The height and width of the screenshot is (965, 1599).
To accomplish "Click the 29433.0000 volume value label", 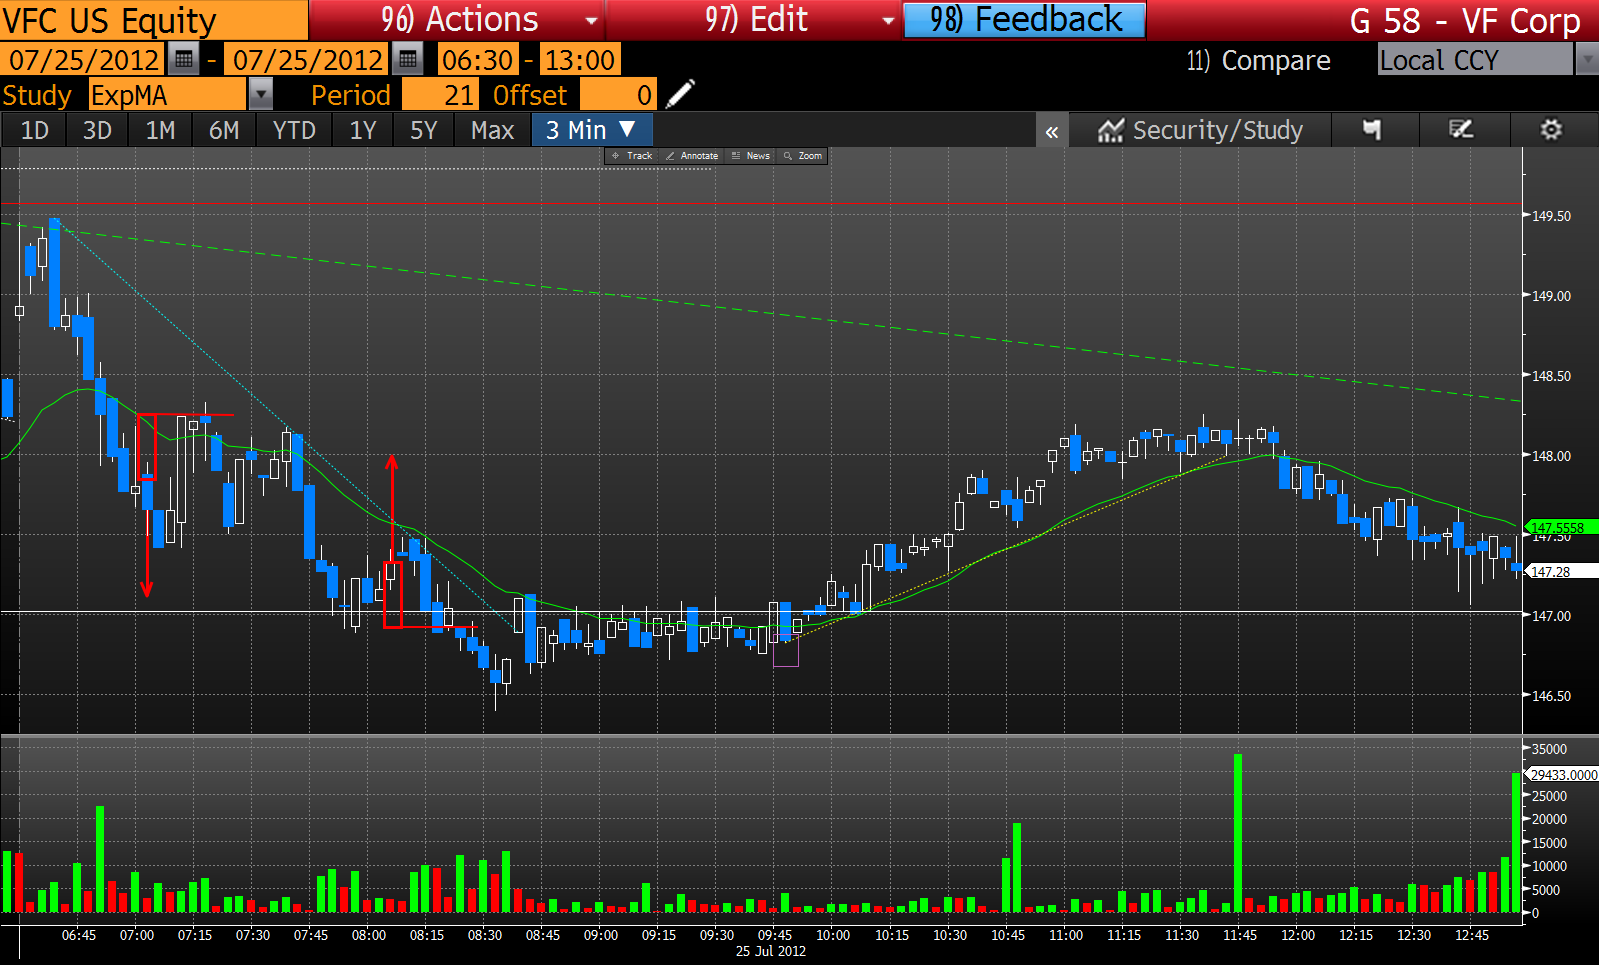I will (1562, 775).
